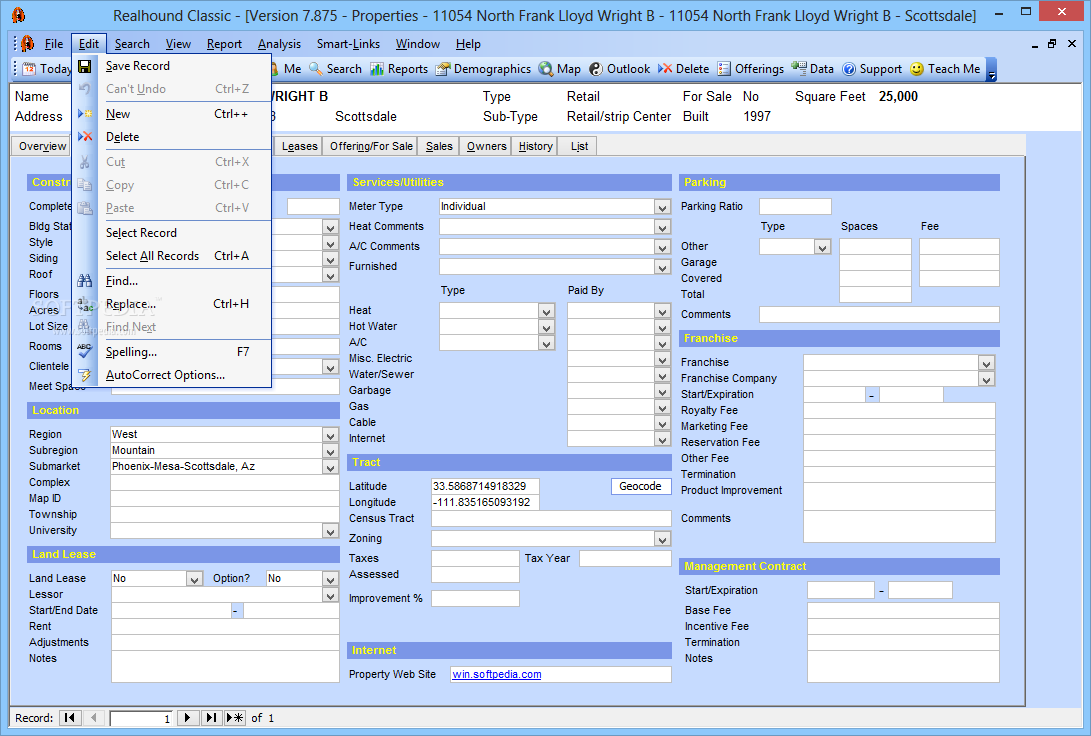
Task: Expand the Submarket dropdown
Action: pos(331,467)
